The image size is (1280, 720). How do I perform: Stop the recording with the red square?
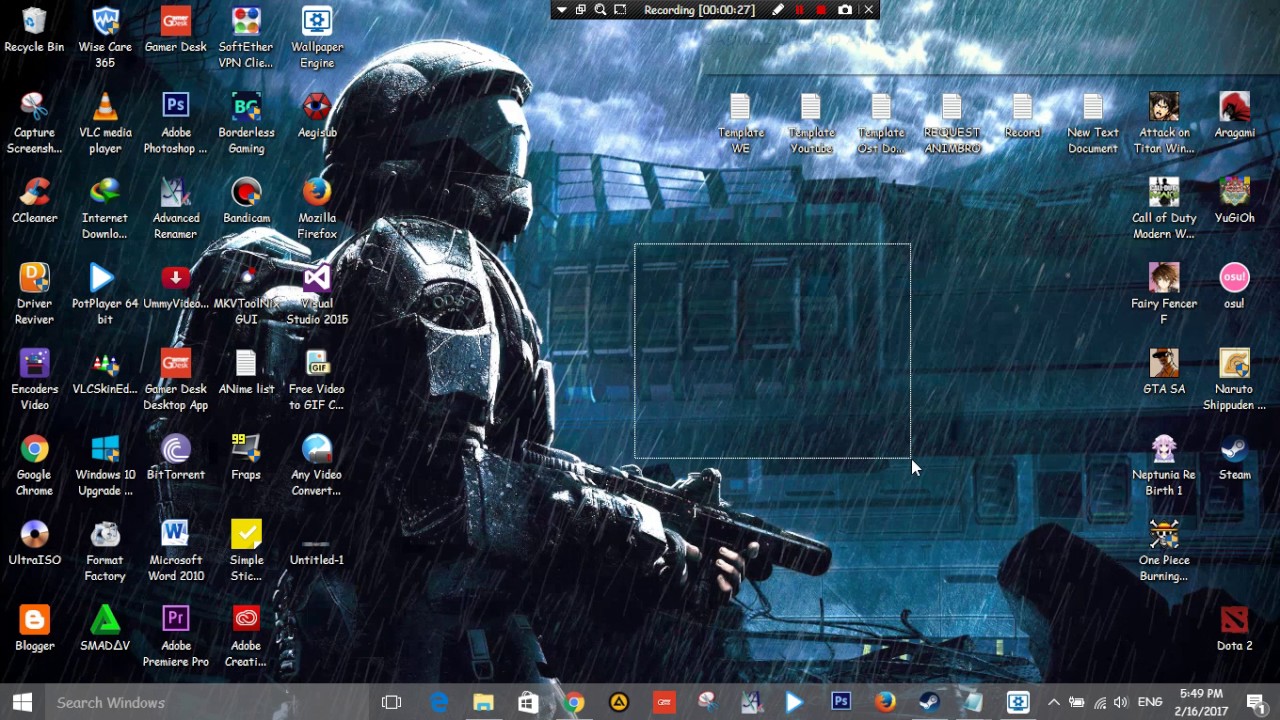[x=822, y=10]
